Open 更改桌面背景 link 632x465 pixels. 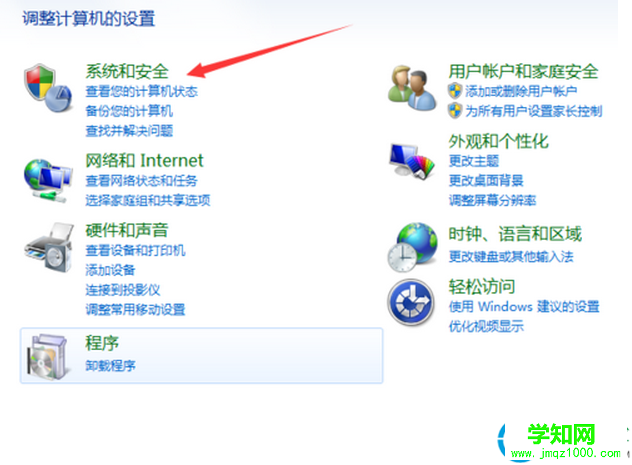(486, 180)
